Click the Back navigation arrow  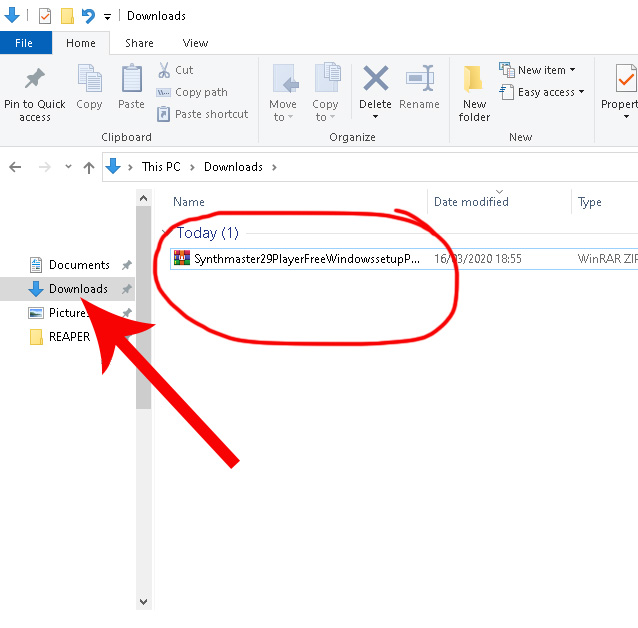coord(15,167)
